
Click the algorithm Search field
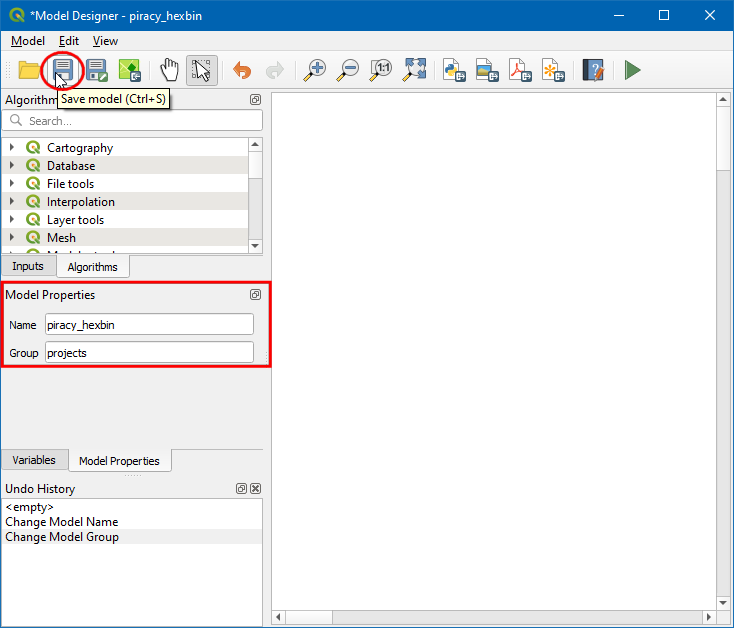(132, 121)
